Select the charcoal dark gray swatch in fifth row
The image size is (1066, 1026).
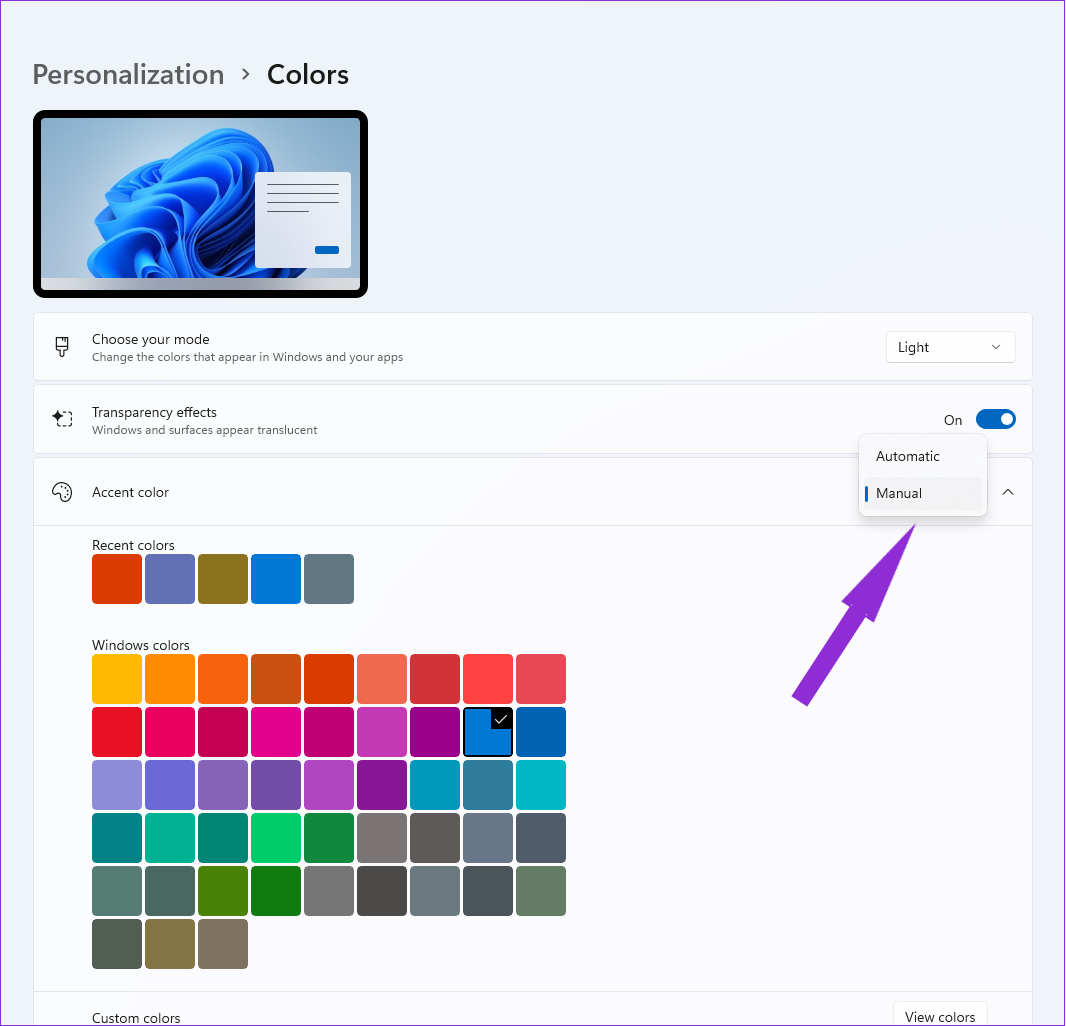(x=382, y=891)
